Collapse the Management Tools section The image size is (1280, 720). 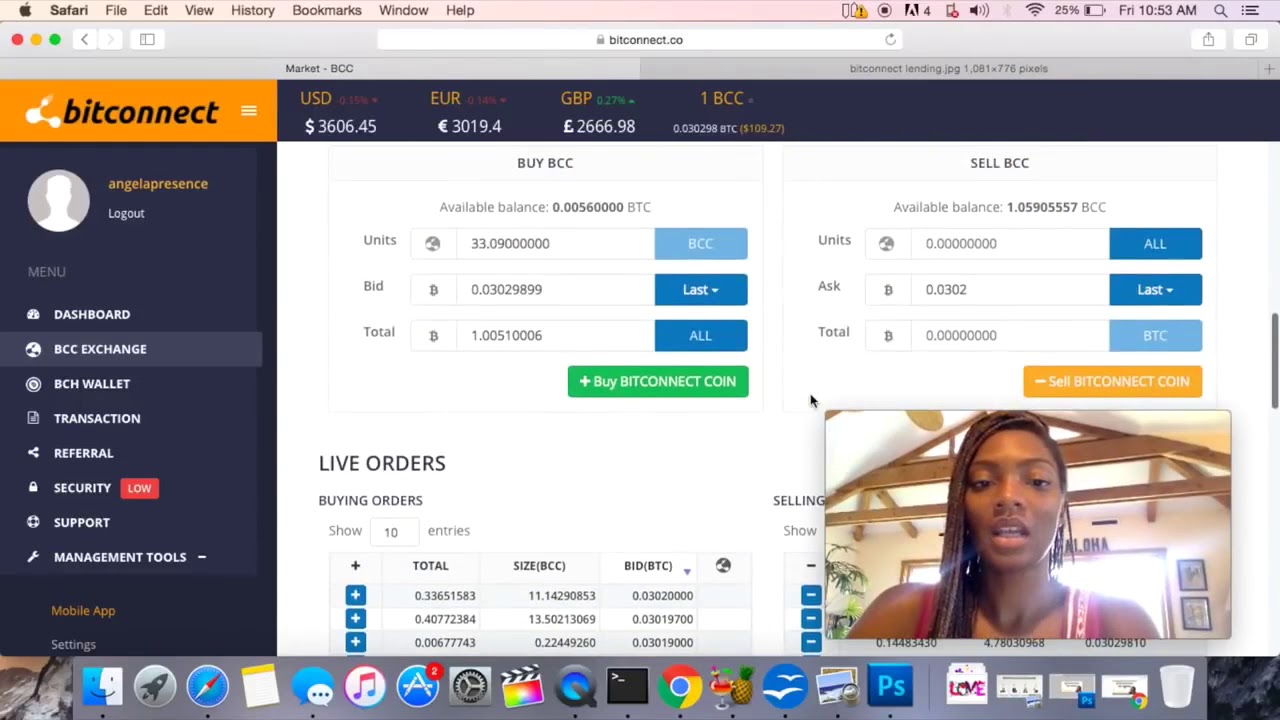click(201, 557)
